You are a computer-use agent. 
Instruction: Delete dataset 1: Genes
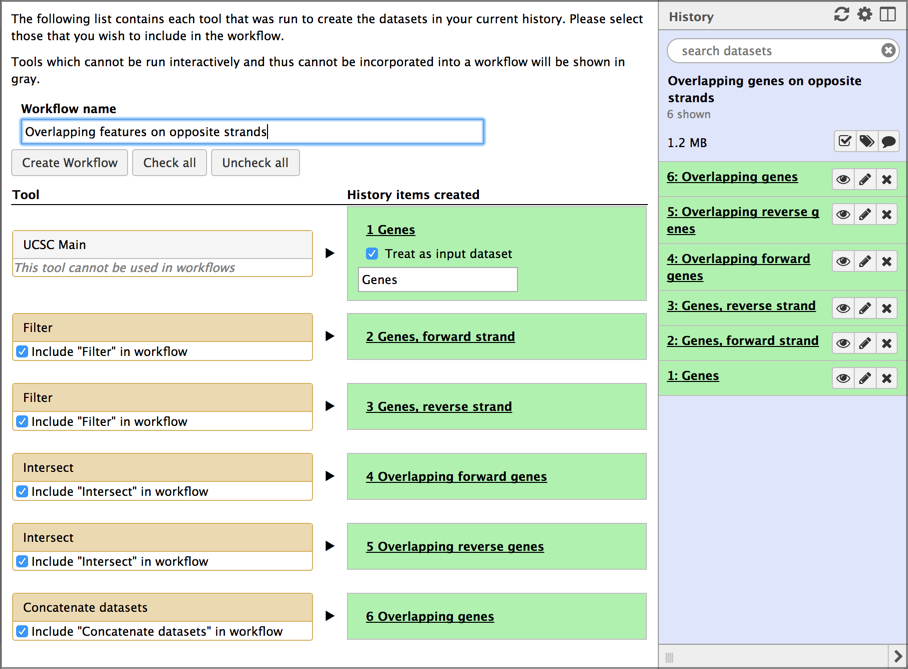887,378
